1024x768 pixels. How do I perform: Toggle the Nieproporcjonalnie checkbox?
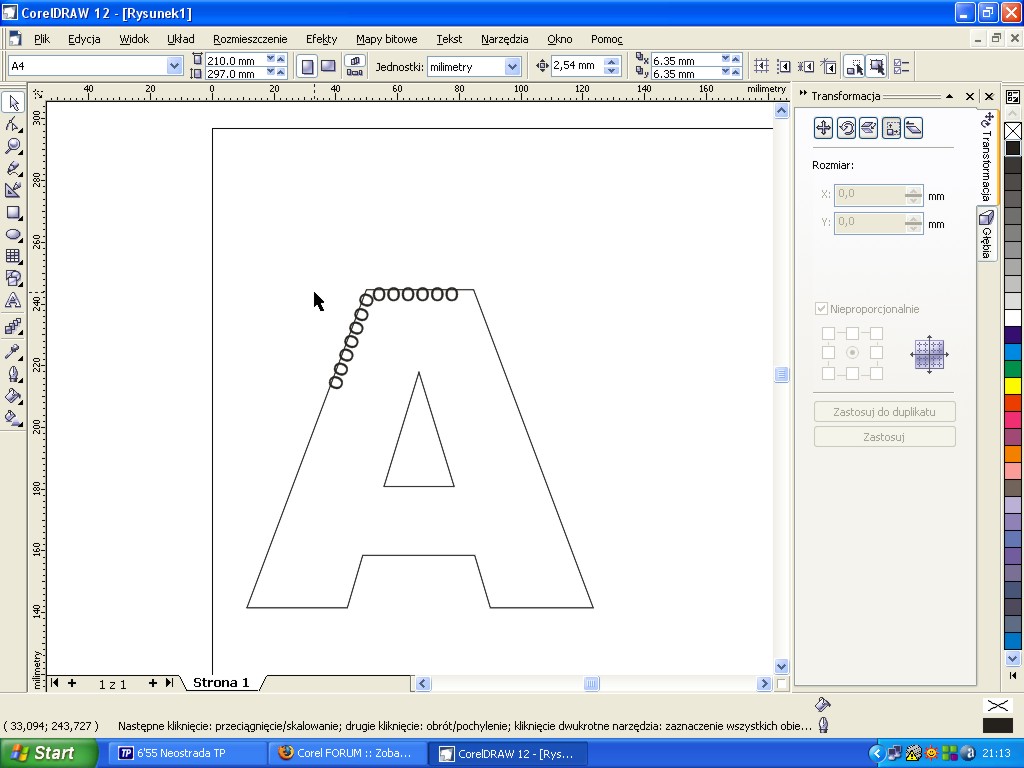[x=822, y=309]
